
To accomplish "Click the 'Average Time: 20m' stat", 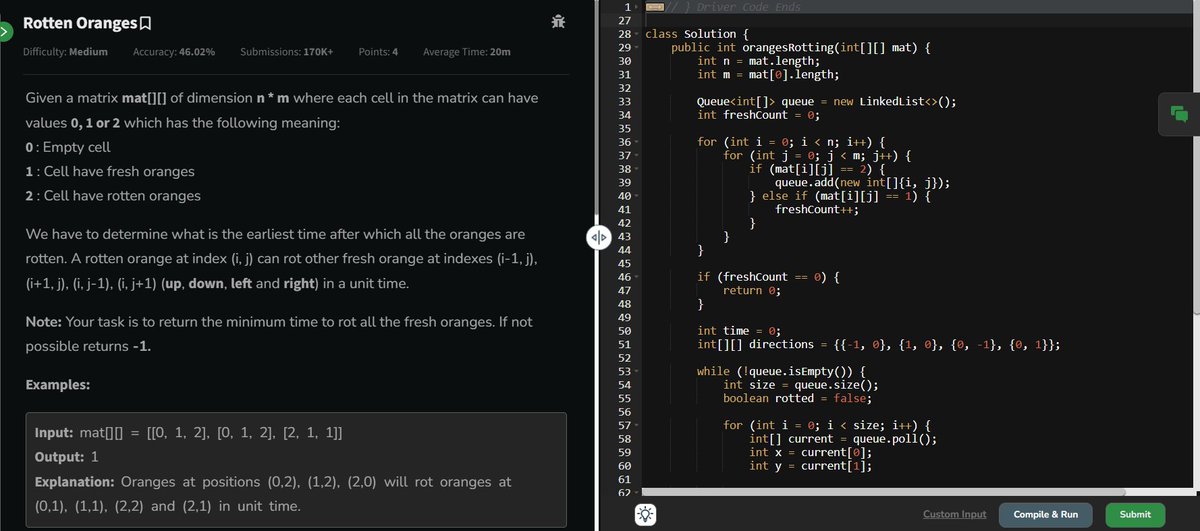I will [x=467, y=52].
